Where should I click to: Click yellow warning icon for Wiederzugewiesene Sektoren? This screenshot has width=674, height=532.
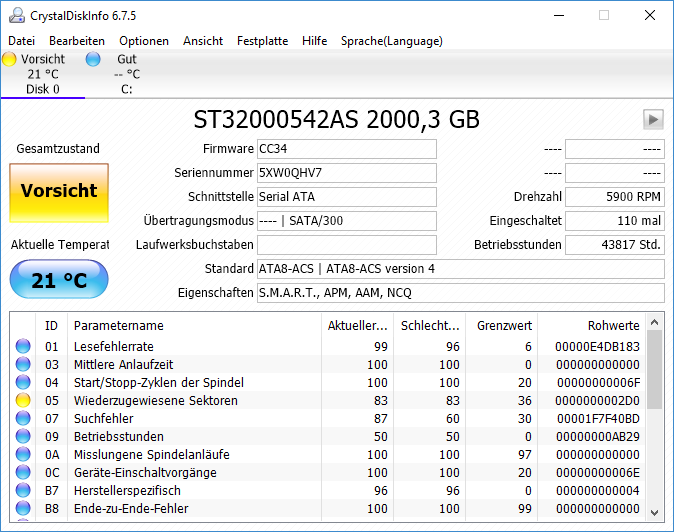pyautogui.click(x=23, y=401)
